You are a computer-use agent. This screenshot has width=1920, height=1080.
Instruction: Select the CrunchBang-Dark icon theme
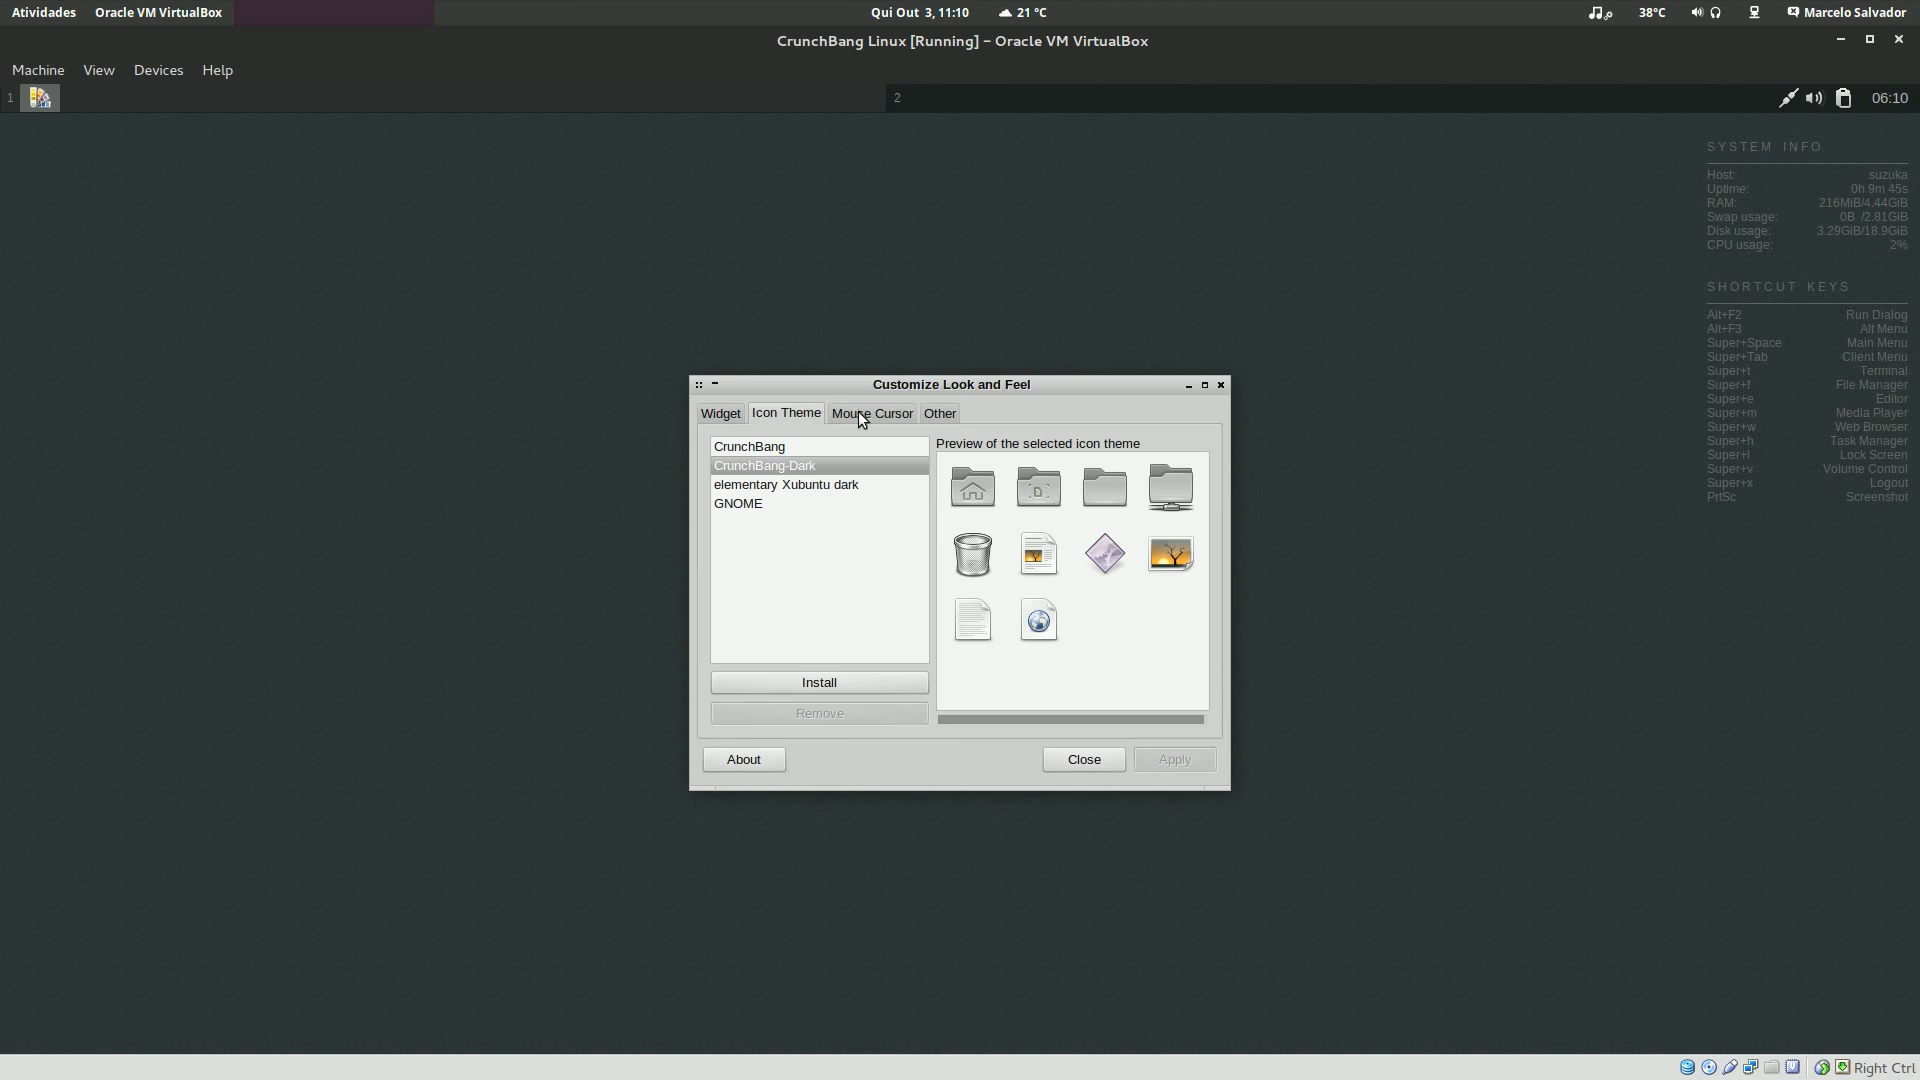point(819,466)
